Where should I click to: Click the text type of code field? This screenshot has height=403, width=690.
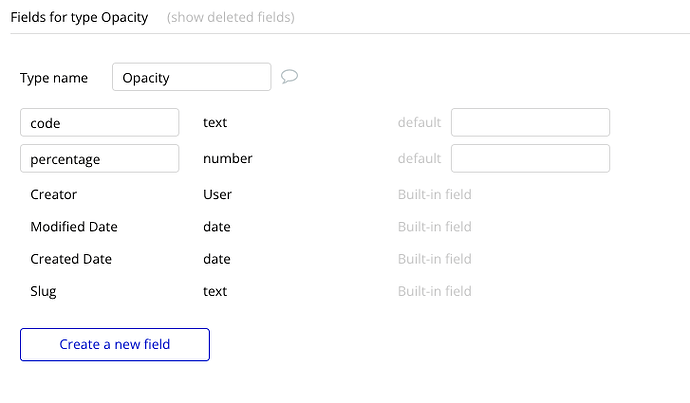point(215,122)
